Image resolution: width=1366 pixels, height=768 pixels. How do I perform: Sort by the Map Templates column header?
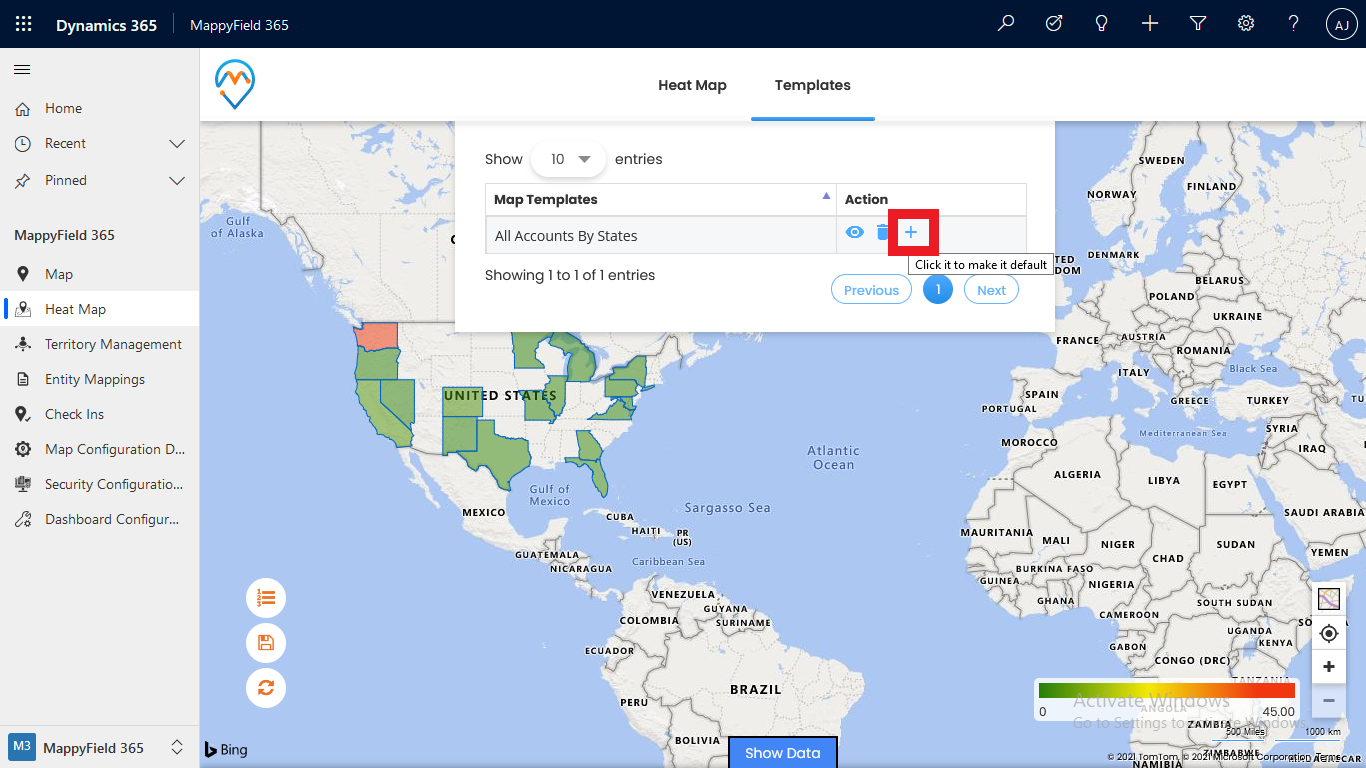(660, 199)
